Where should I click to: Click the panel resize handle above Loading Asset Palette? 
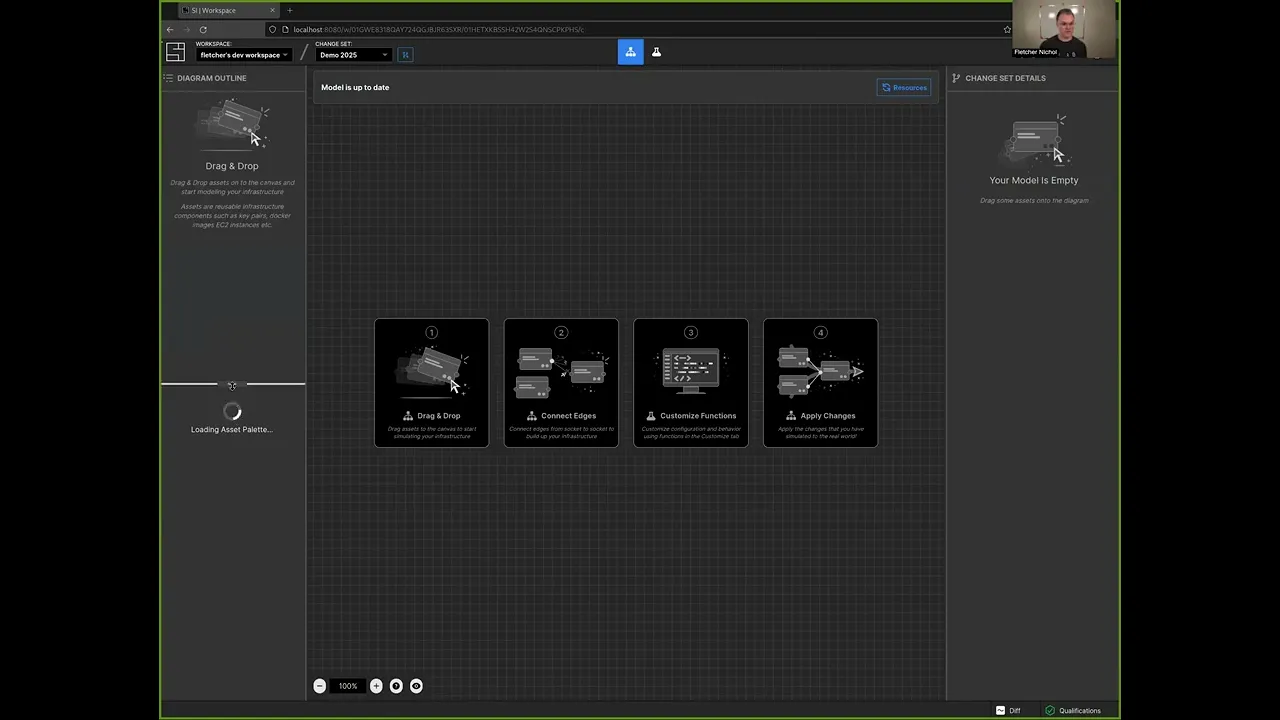(x=232, y=385)
